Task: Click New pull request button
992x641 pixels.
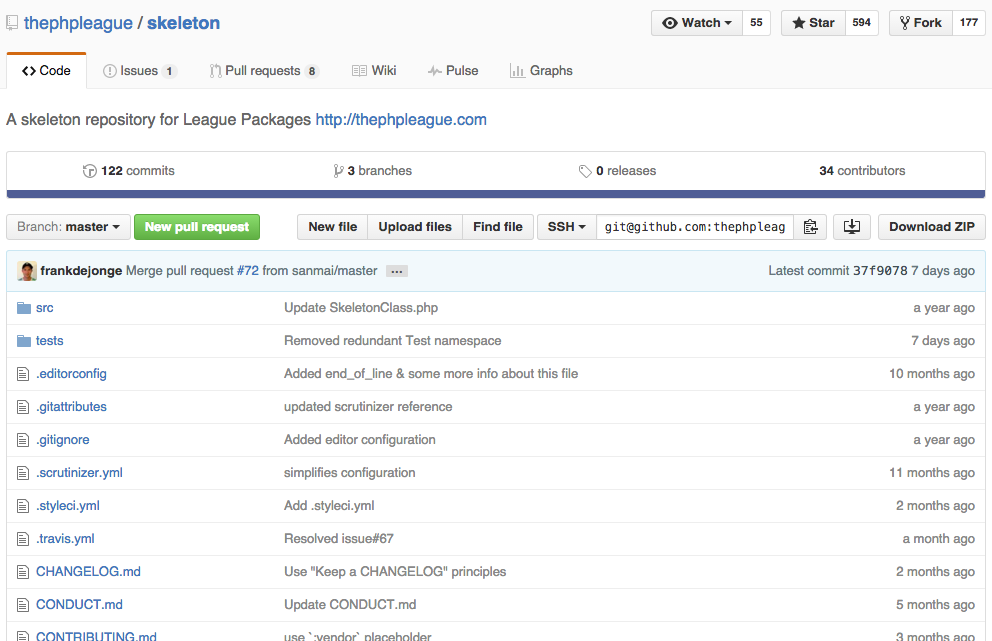Action: point(197,227)
